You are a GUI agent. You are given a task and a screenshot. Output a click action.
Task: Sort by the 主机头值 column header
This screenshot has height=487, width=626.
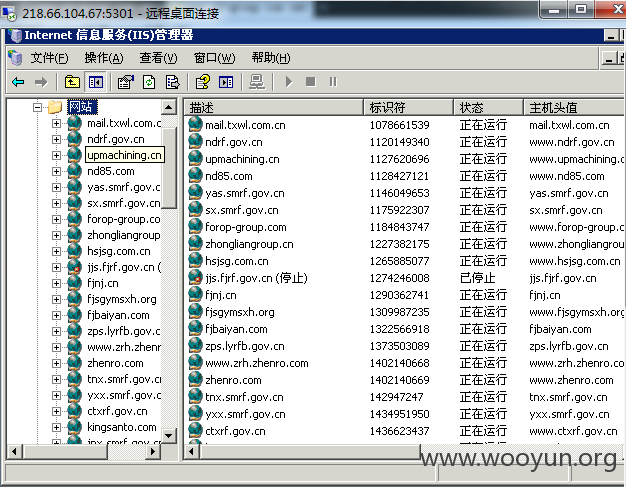pyautogui.click(x=574, y=107)
